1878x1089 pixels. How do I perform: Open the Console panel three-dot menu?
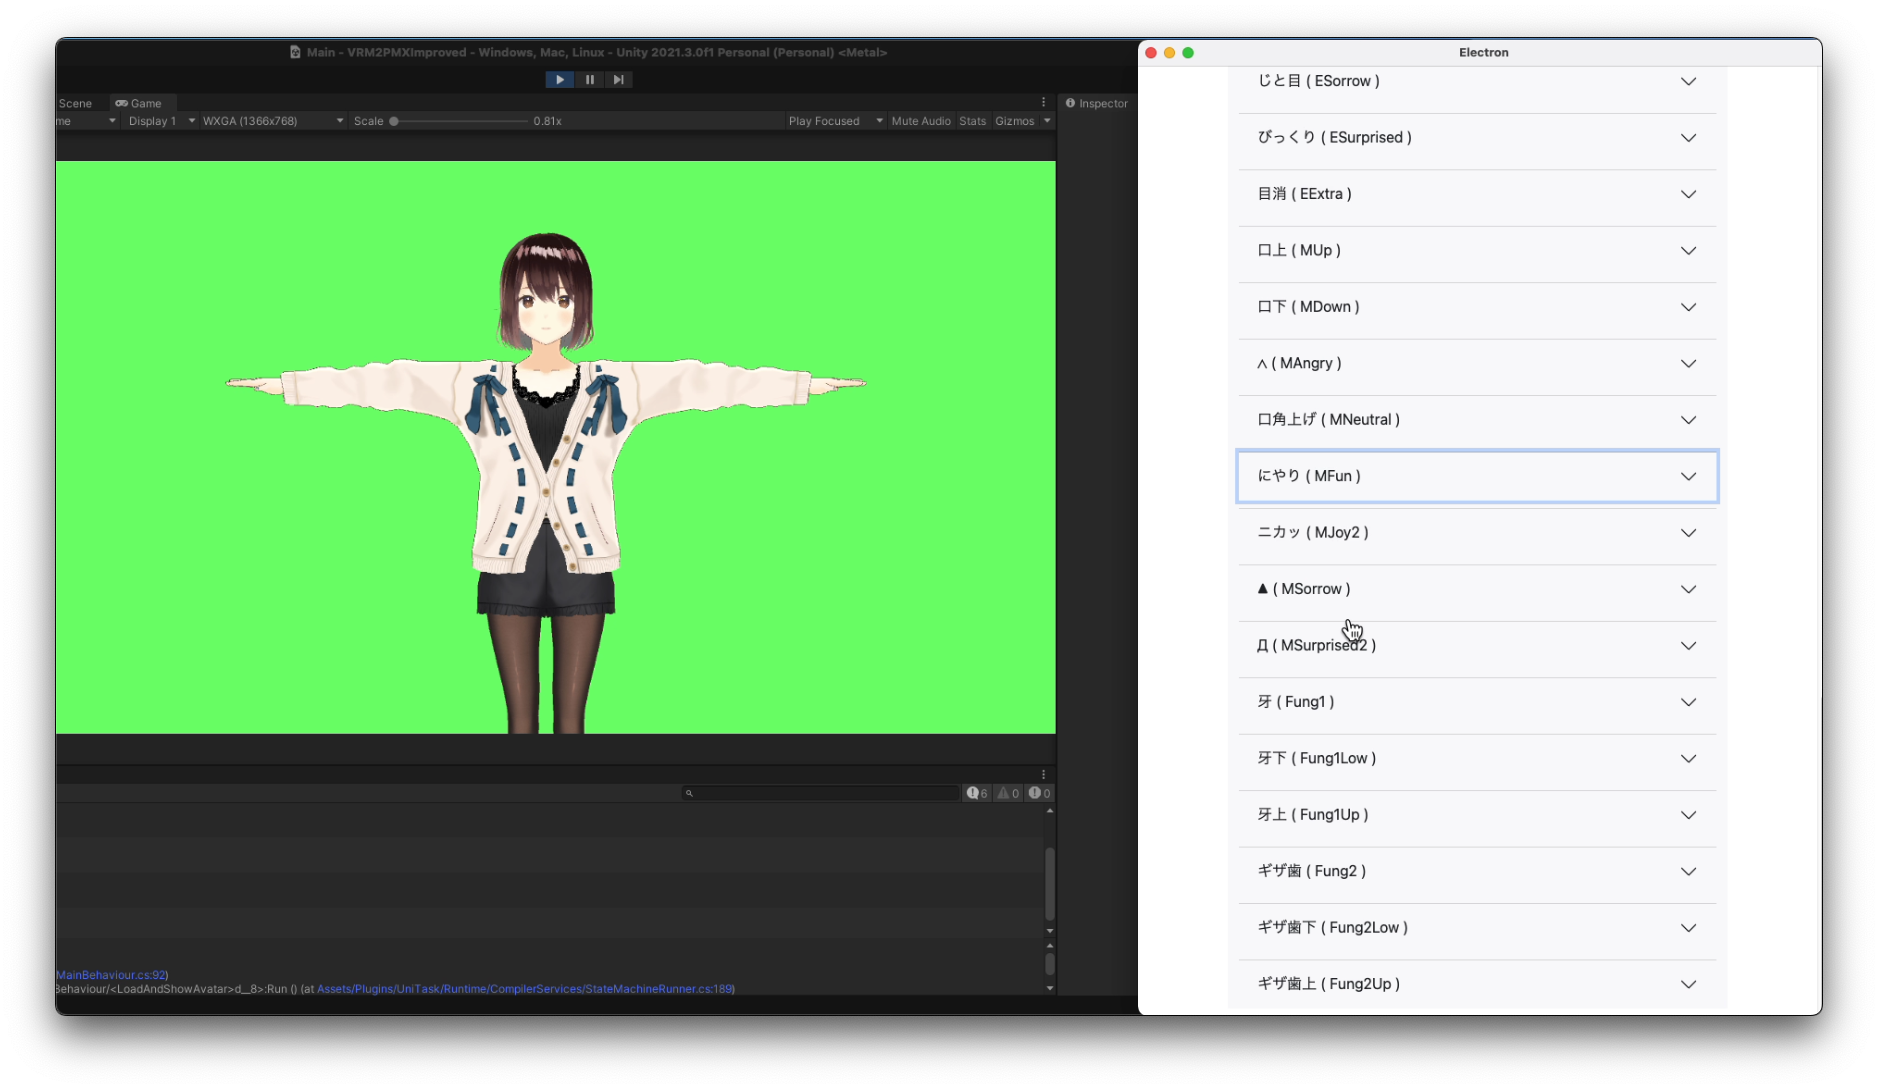[x=1043, y=775]
